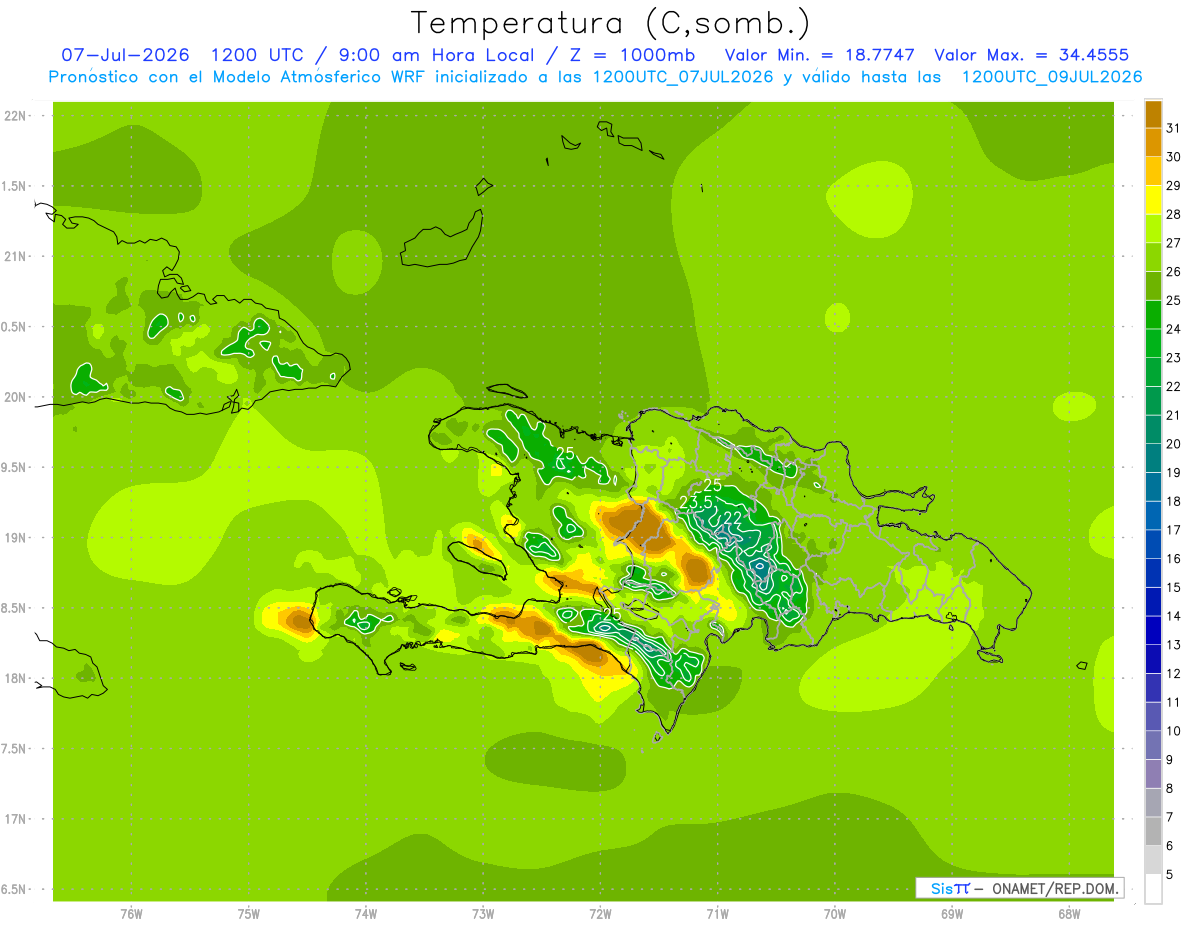Image resolution: width=1200 pixels, height=927 pixels.
Task: Select the orange swatch between legend values 30 and 31
Action: click(x=1153, y=142)
